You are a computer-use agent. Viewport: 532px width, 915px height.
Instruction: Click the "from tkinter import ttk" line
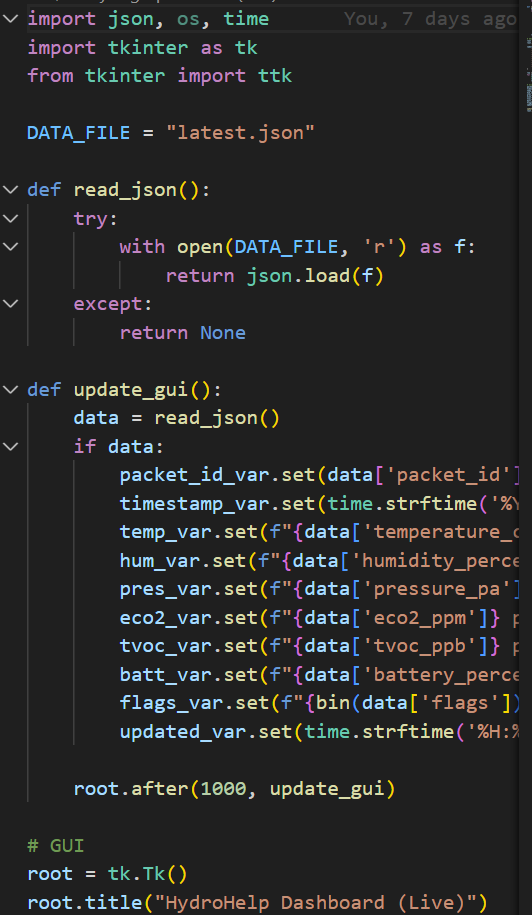click(x=160, y=76)
